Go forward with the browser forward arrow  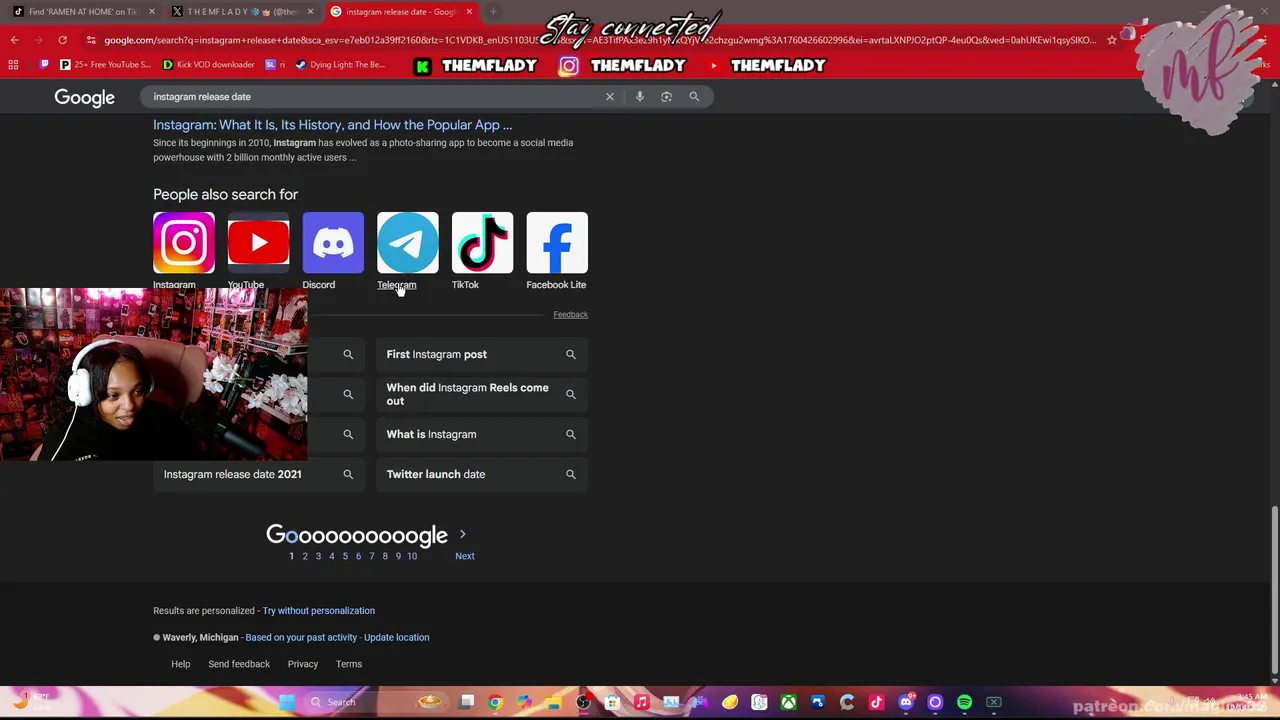pyautogui.click(x=38, y=40)
